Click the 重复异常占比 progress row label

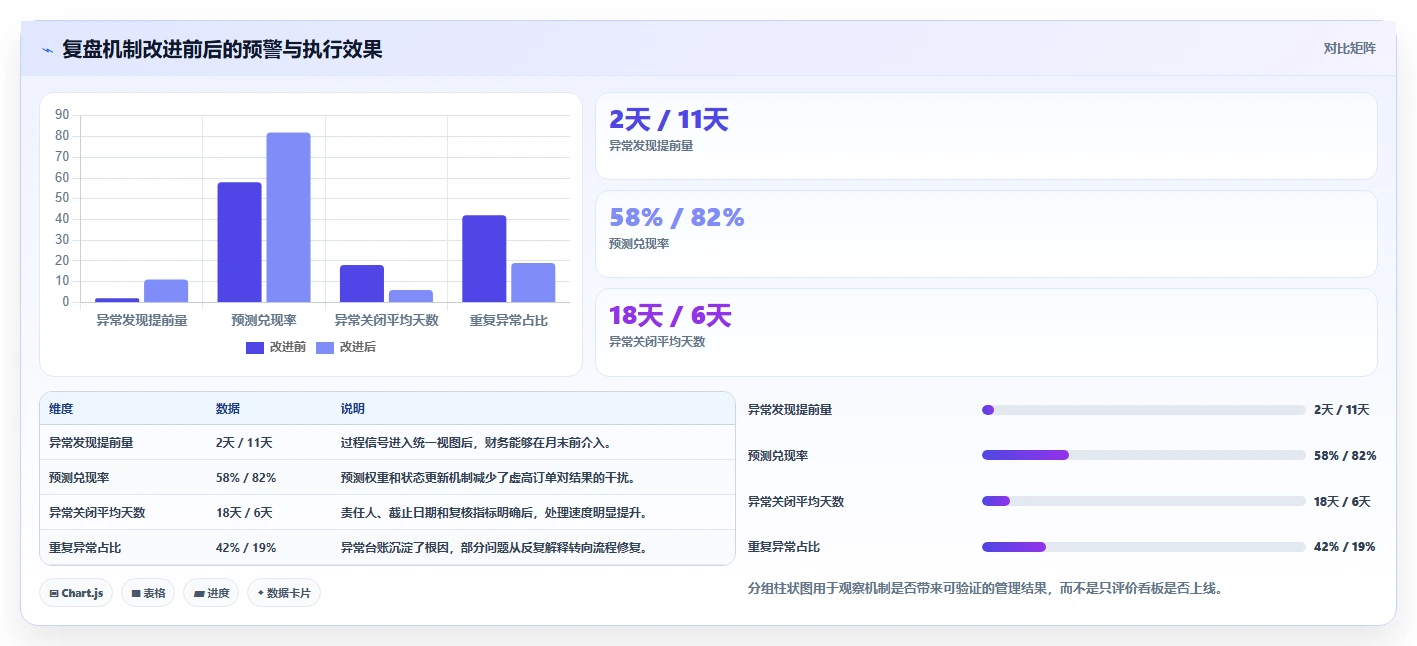[x=784, y=547]
